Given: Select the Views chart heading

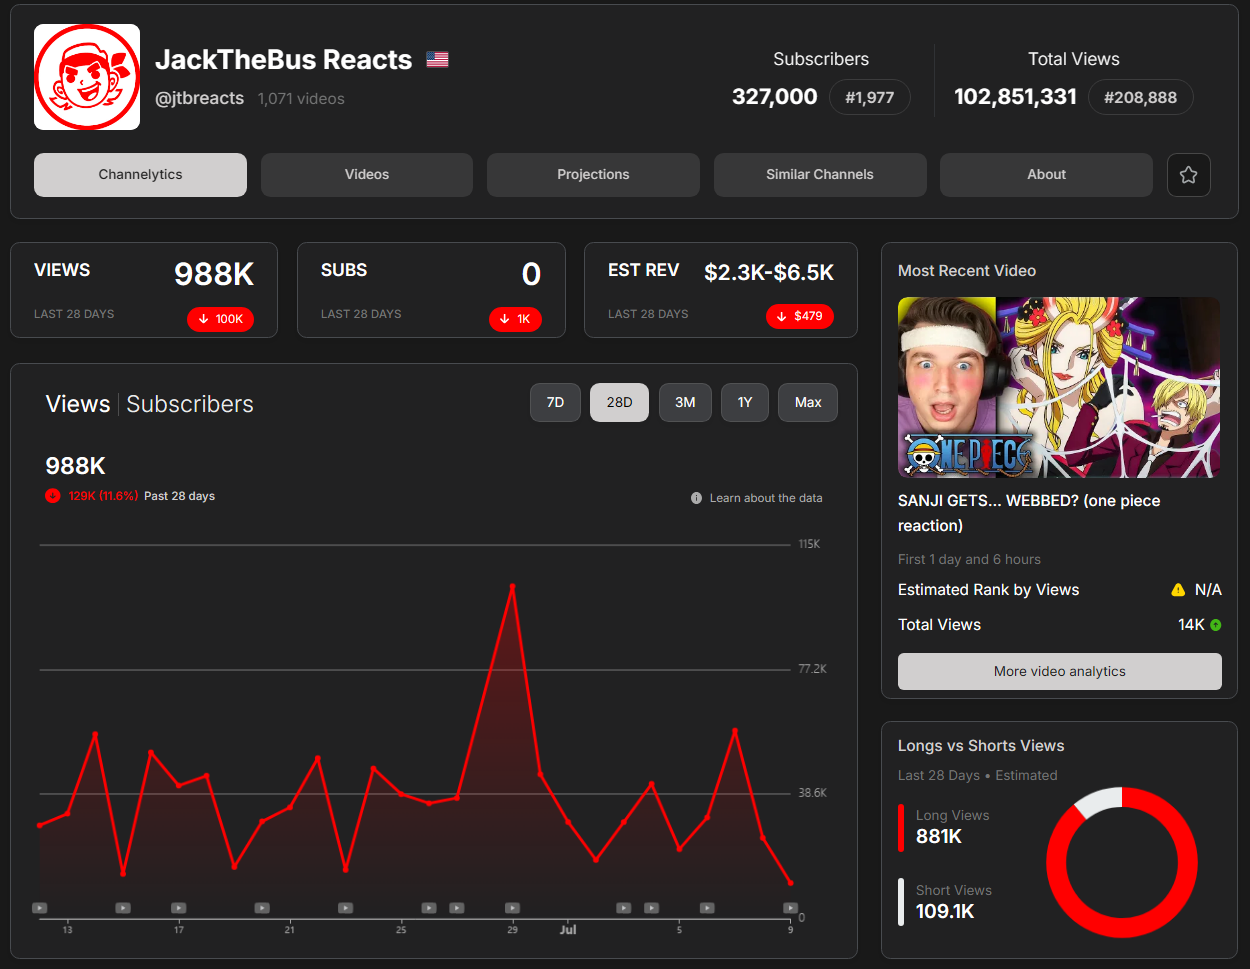Looking at the screenshot, I should pos(78,404).
